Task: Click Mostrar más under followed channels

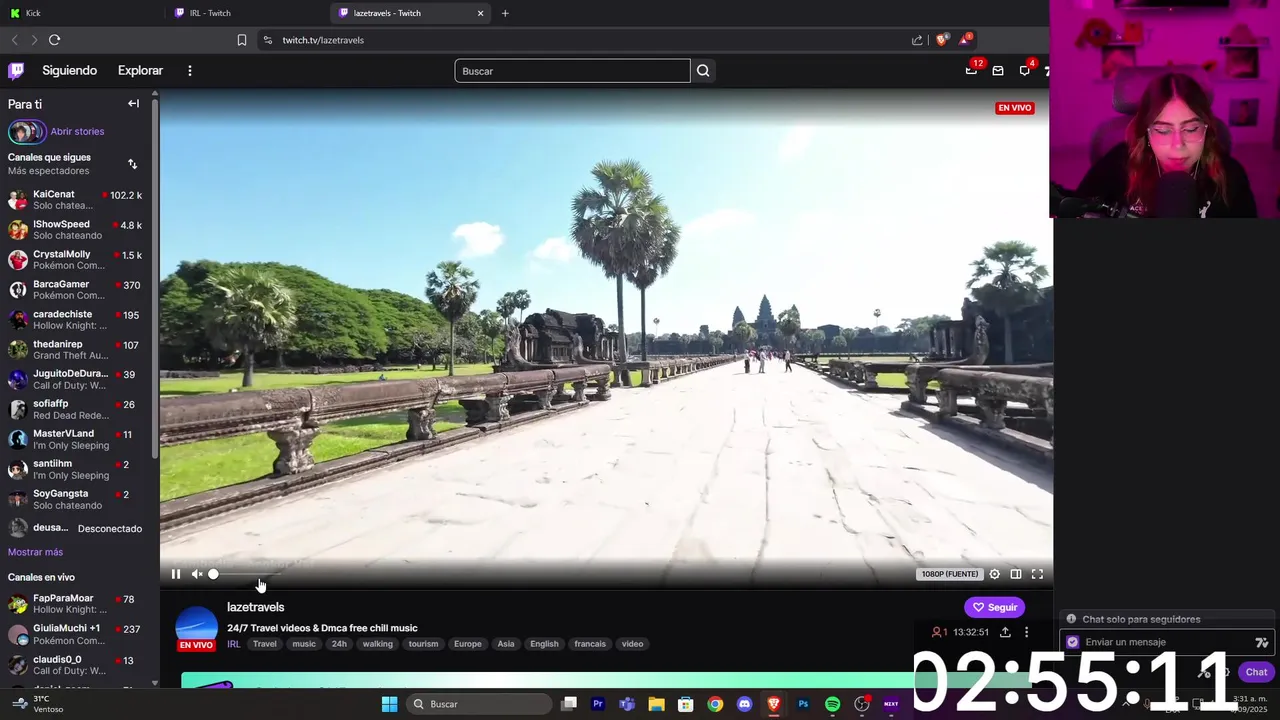Action: 35,552
